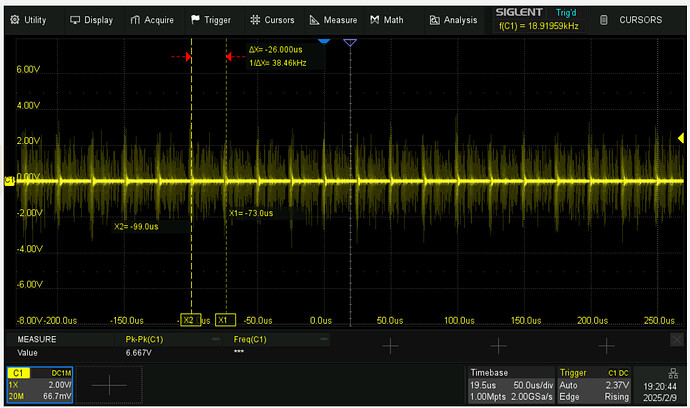Viewport: 690px width, 408px height.
Task: Click the 66.7mV offset value
Action: click(57, 396)
